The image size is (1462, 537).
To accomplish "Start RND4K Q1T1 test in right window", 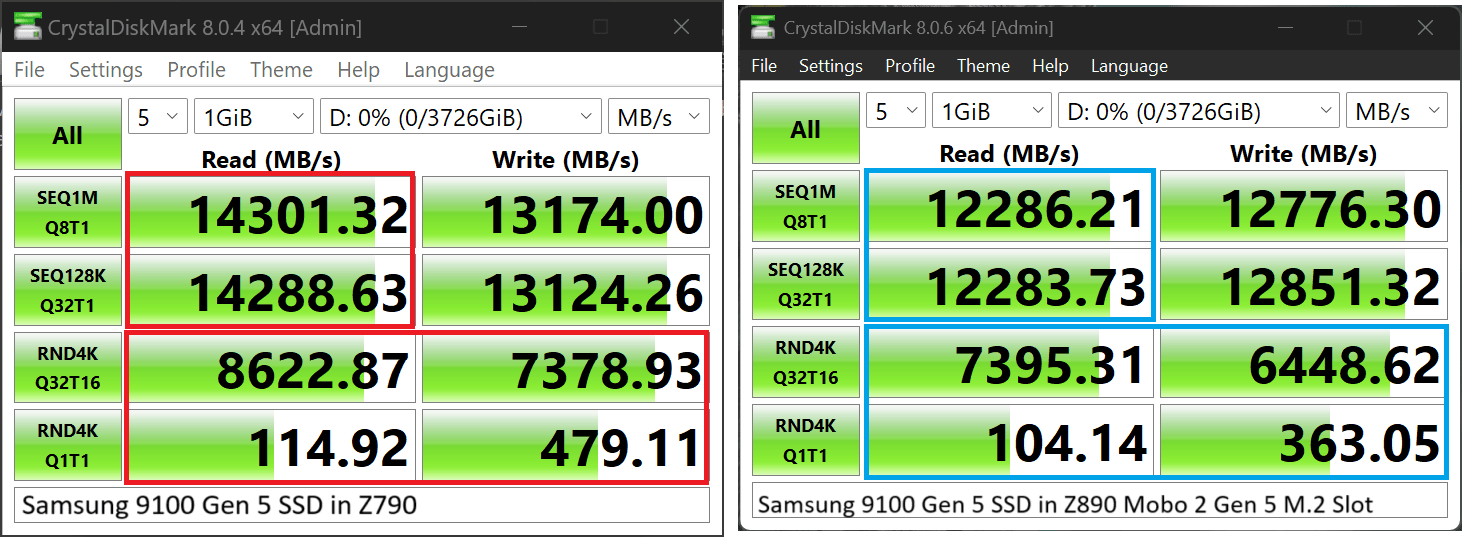I will coord(806,440).
